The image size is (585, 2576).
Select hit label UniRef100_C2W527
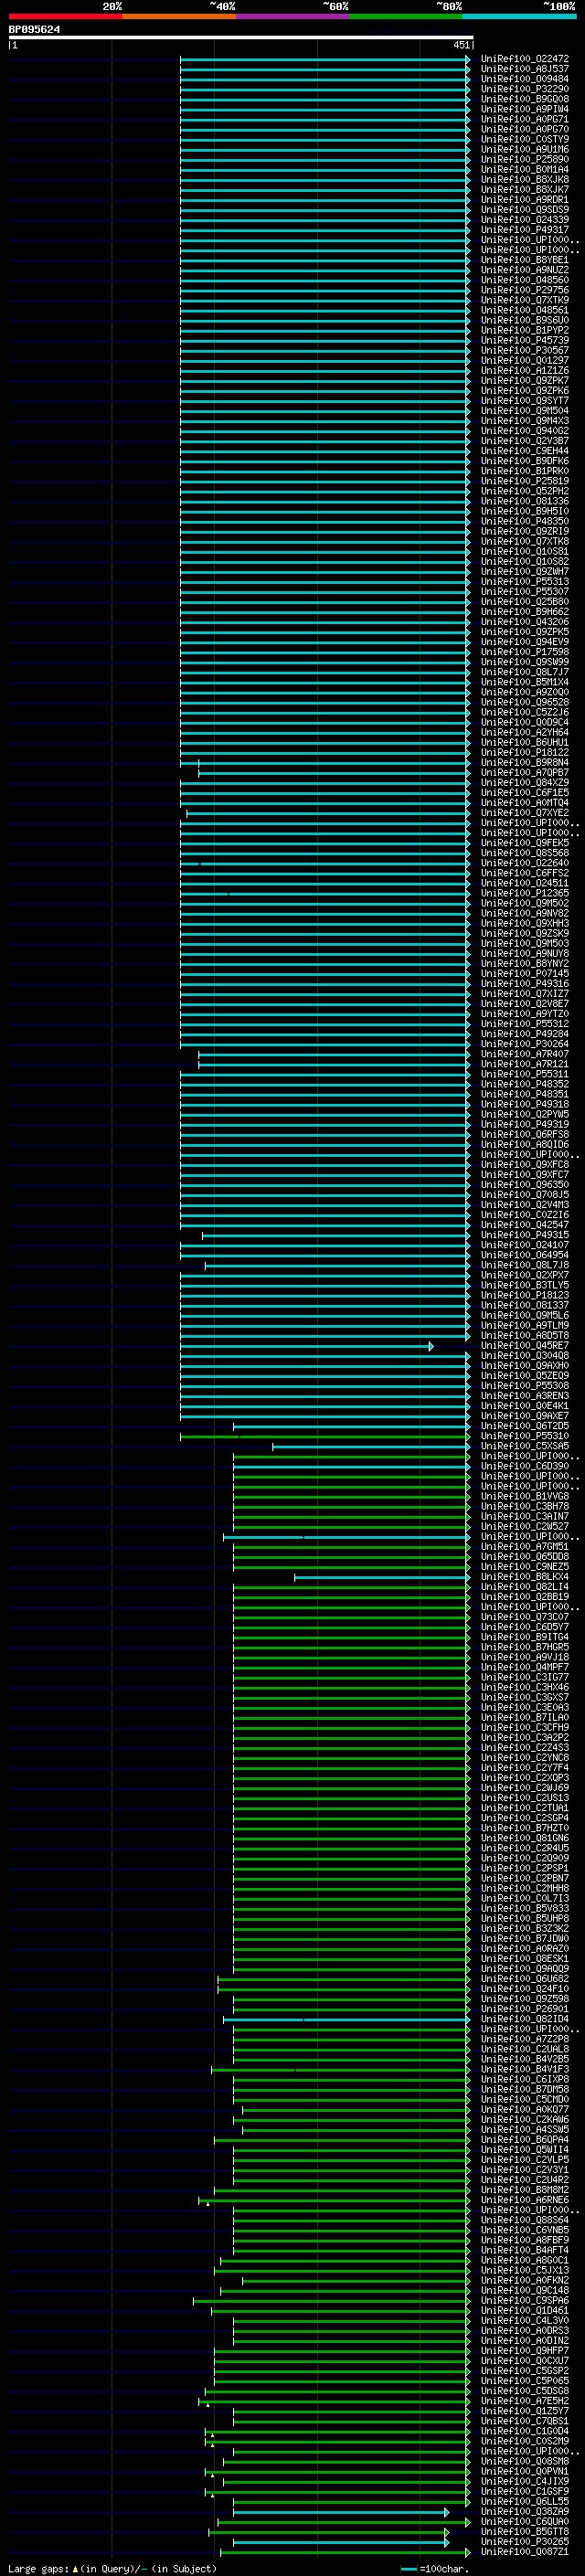coord(525,1527)
